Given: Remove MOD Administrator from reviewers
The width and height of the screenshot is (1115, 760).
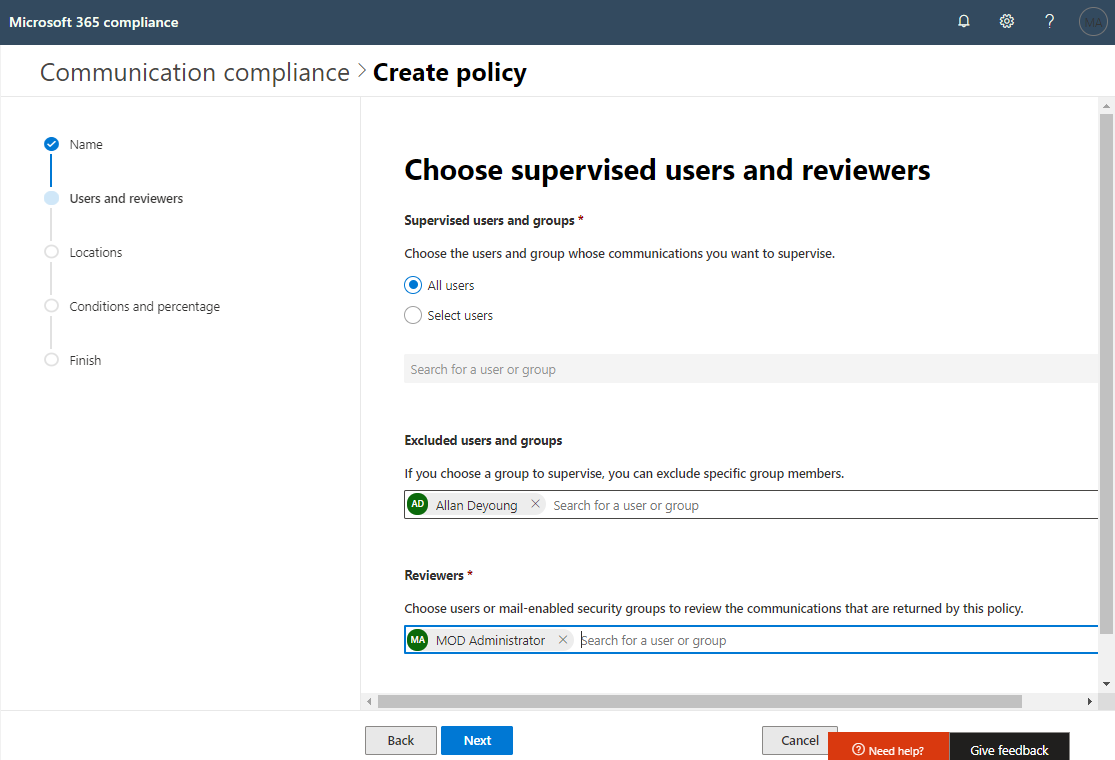Looking at the screenshot, I should 563,640.
